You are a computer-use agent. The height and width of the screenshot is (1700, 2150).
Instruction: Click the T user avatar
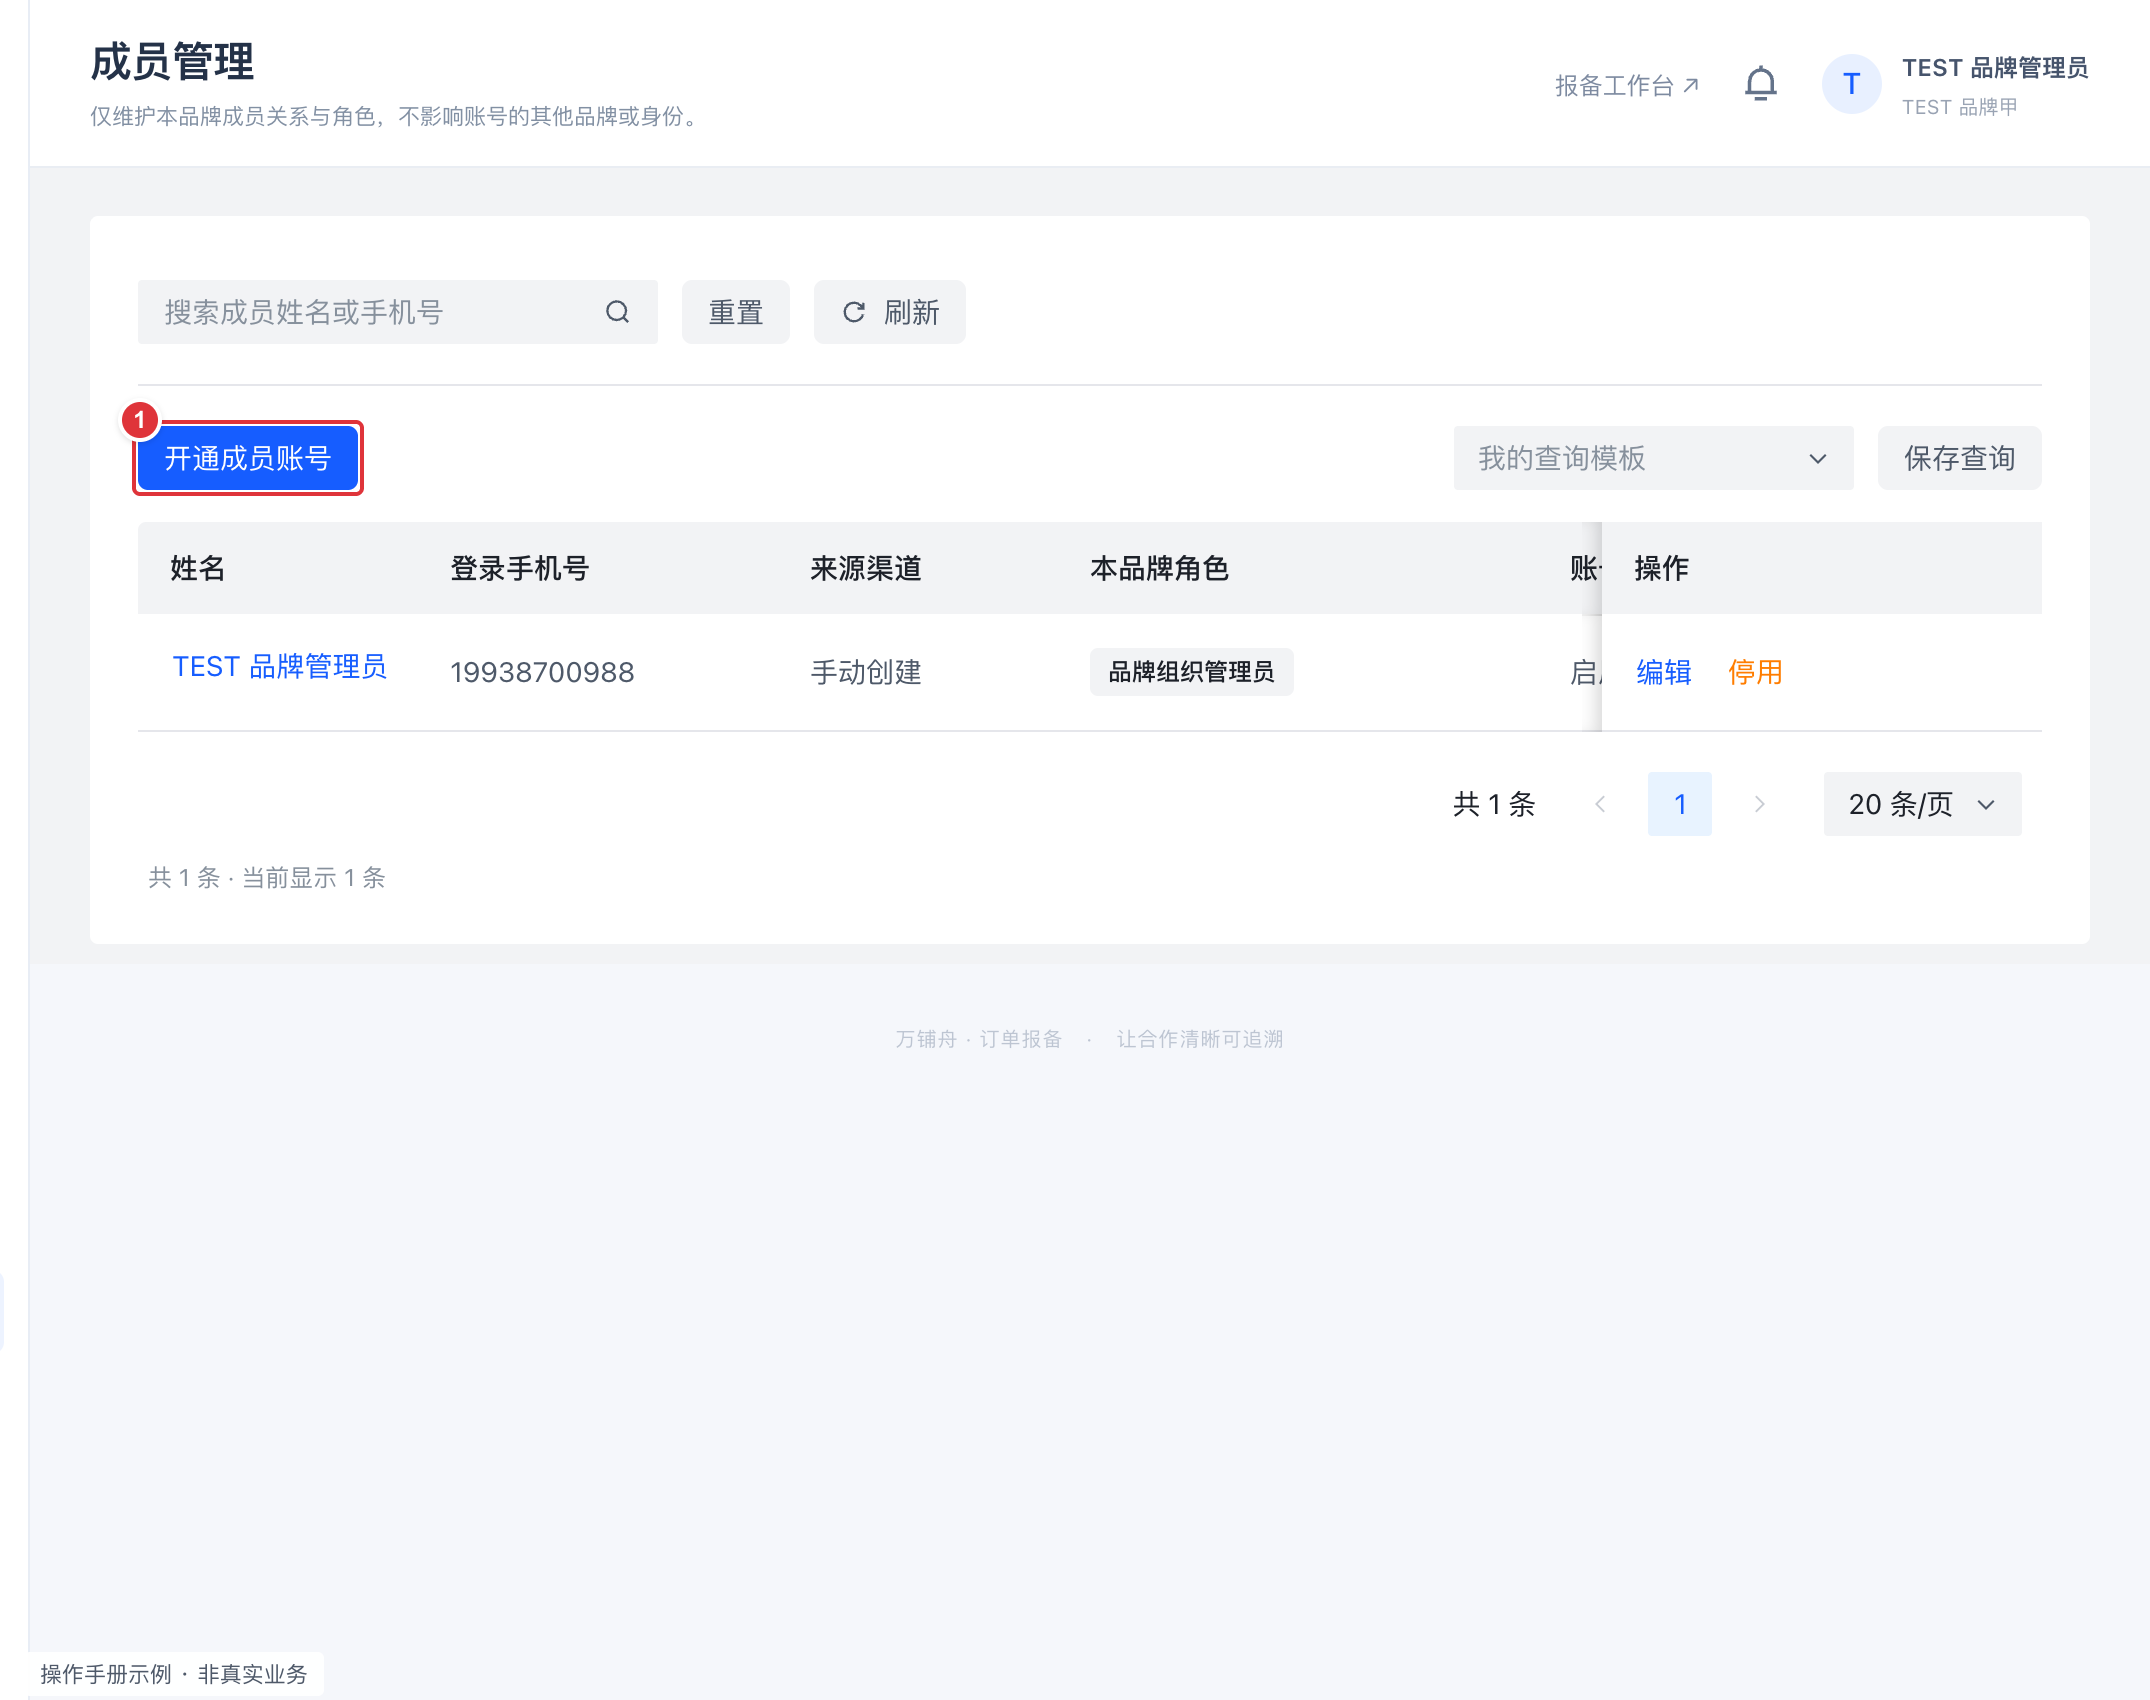(x=1851, y=84)
